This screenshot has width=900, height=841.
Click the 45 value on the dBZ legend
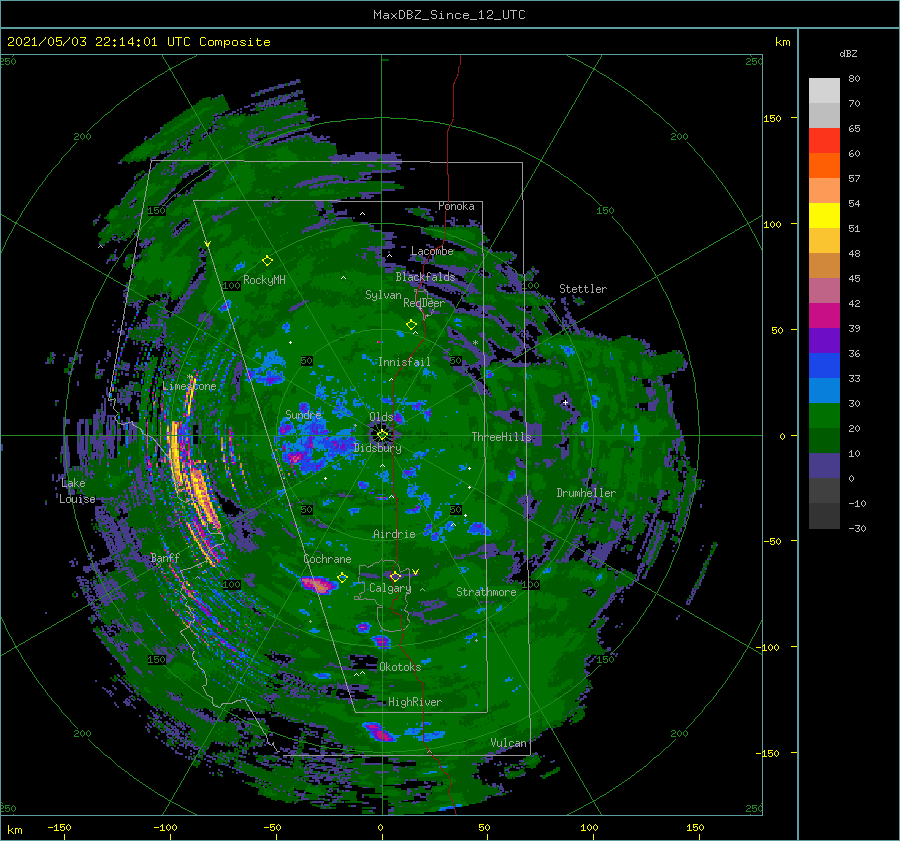click(x=854, y=278)
